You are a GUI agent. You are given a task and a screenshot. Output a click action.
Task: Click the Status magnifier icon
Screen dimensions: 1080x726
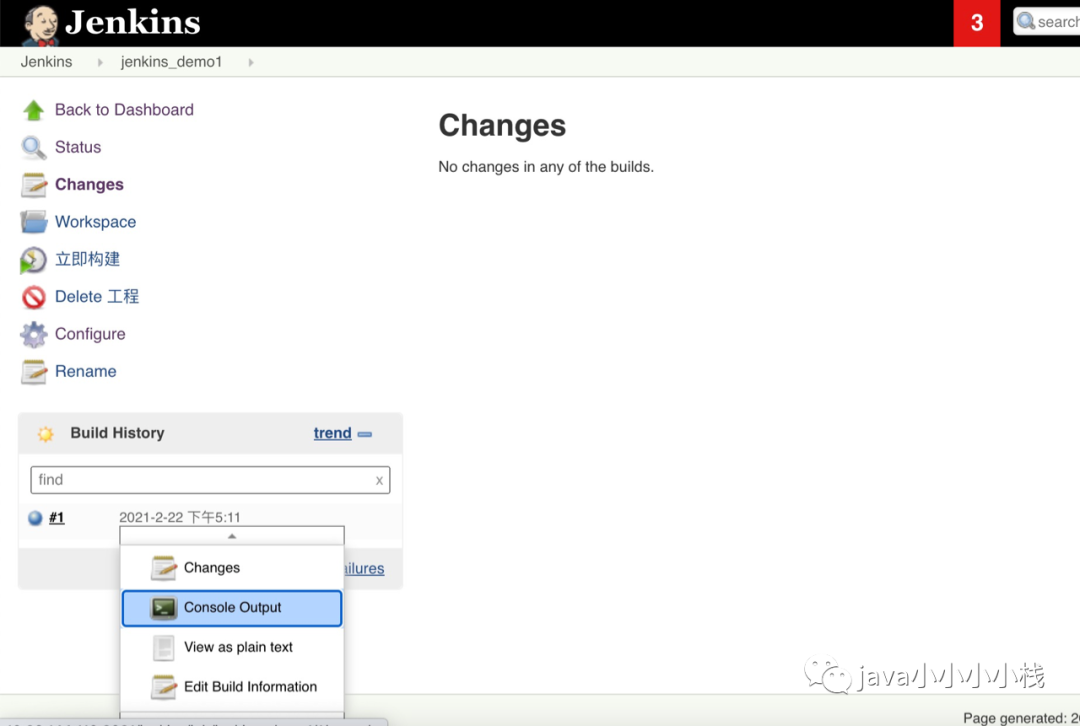click(x=33, y=147)
